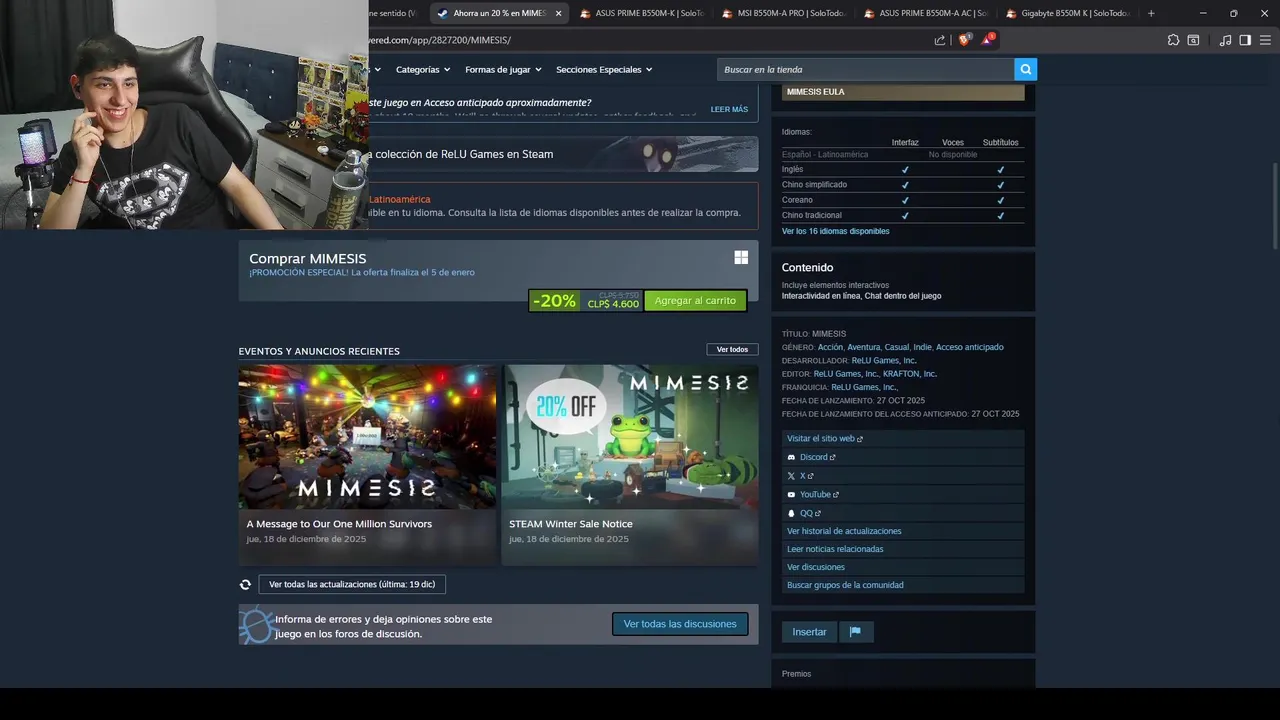The image size is (1280, 720).
Task: Click the Steam favicon on the MIMESIS tab
Action: (443, 13)
